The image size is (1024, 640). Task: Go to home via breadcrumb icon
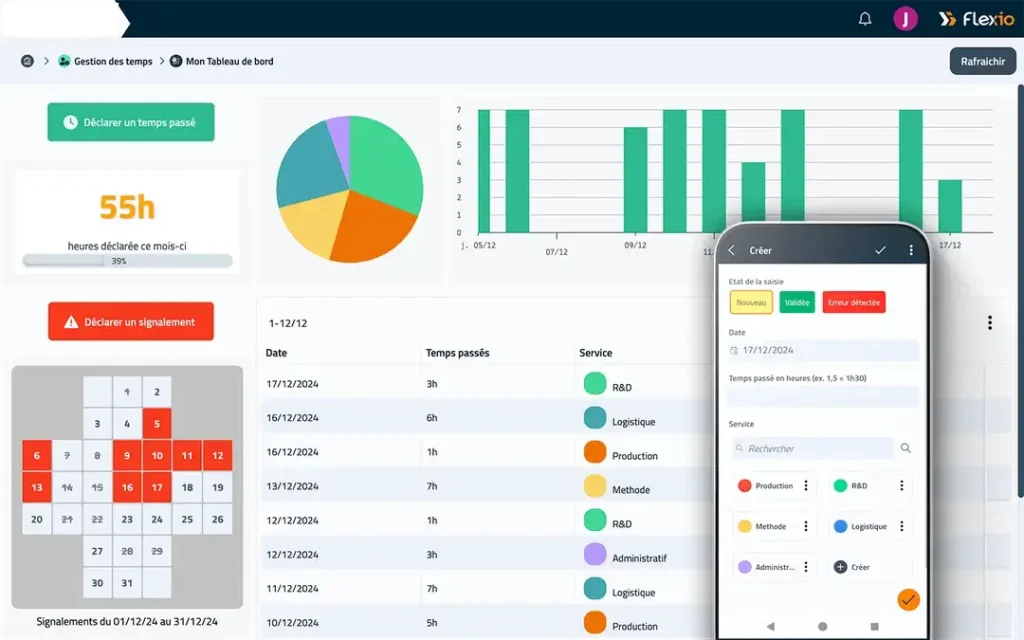point(27,61)
